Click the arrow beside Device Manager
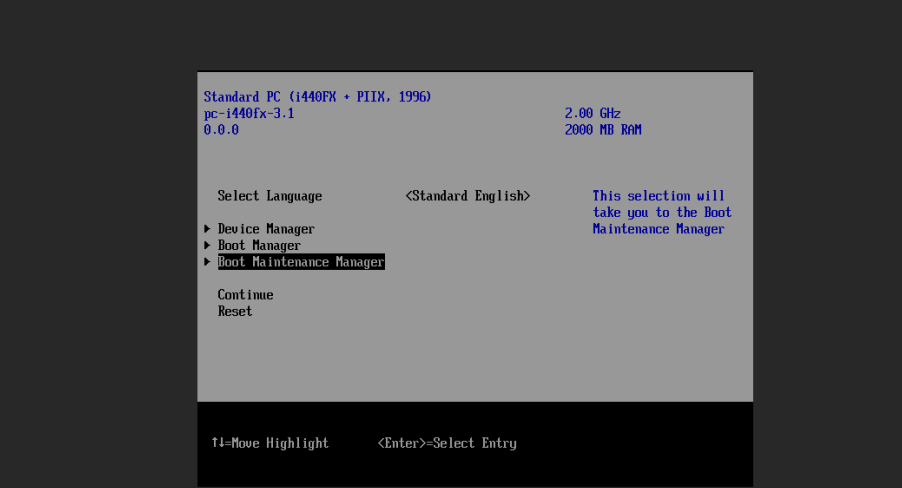 [x=207, y=229]
